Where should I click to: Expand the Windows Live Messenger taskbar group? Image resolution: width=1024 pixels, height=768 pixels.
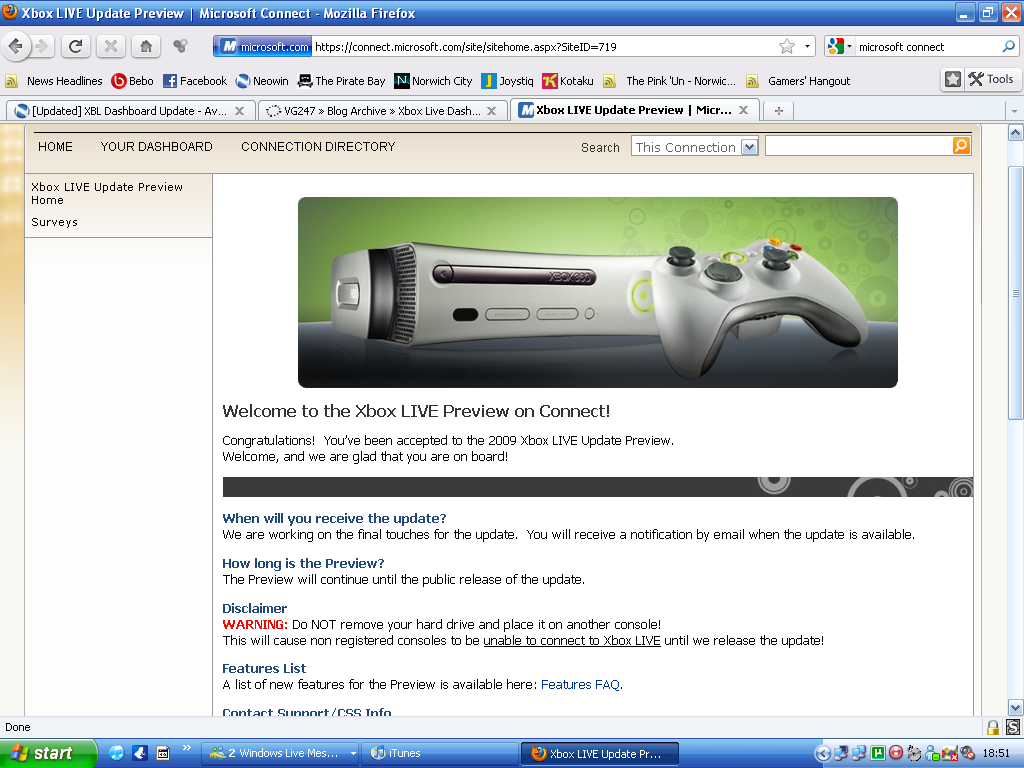click(x=353, y=754)
